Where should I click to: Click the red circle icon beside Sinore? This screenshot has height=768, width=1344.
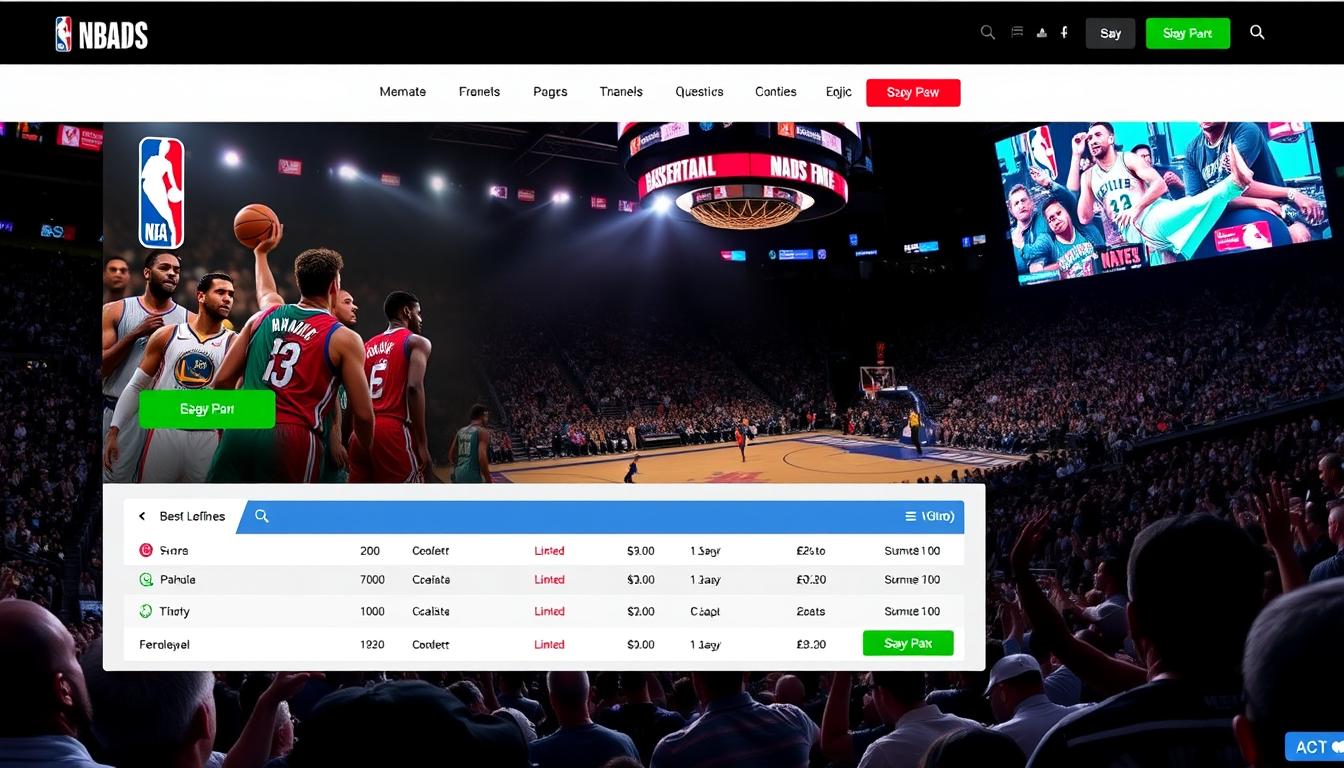tap(146, 550)
